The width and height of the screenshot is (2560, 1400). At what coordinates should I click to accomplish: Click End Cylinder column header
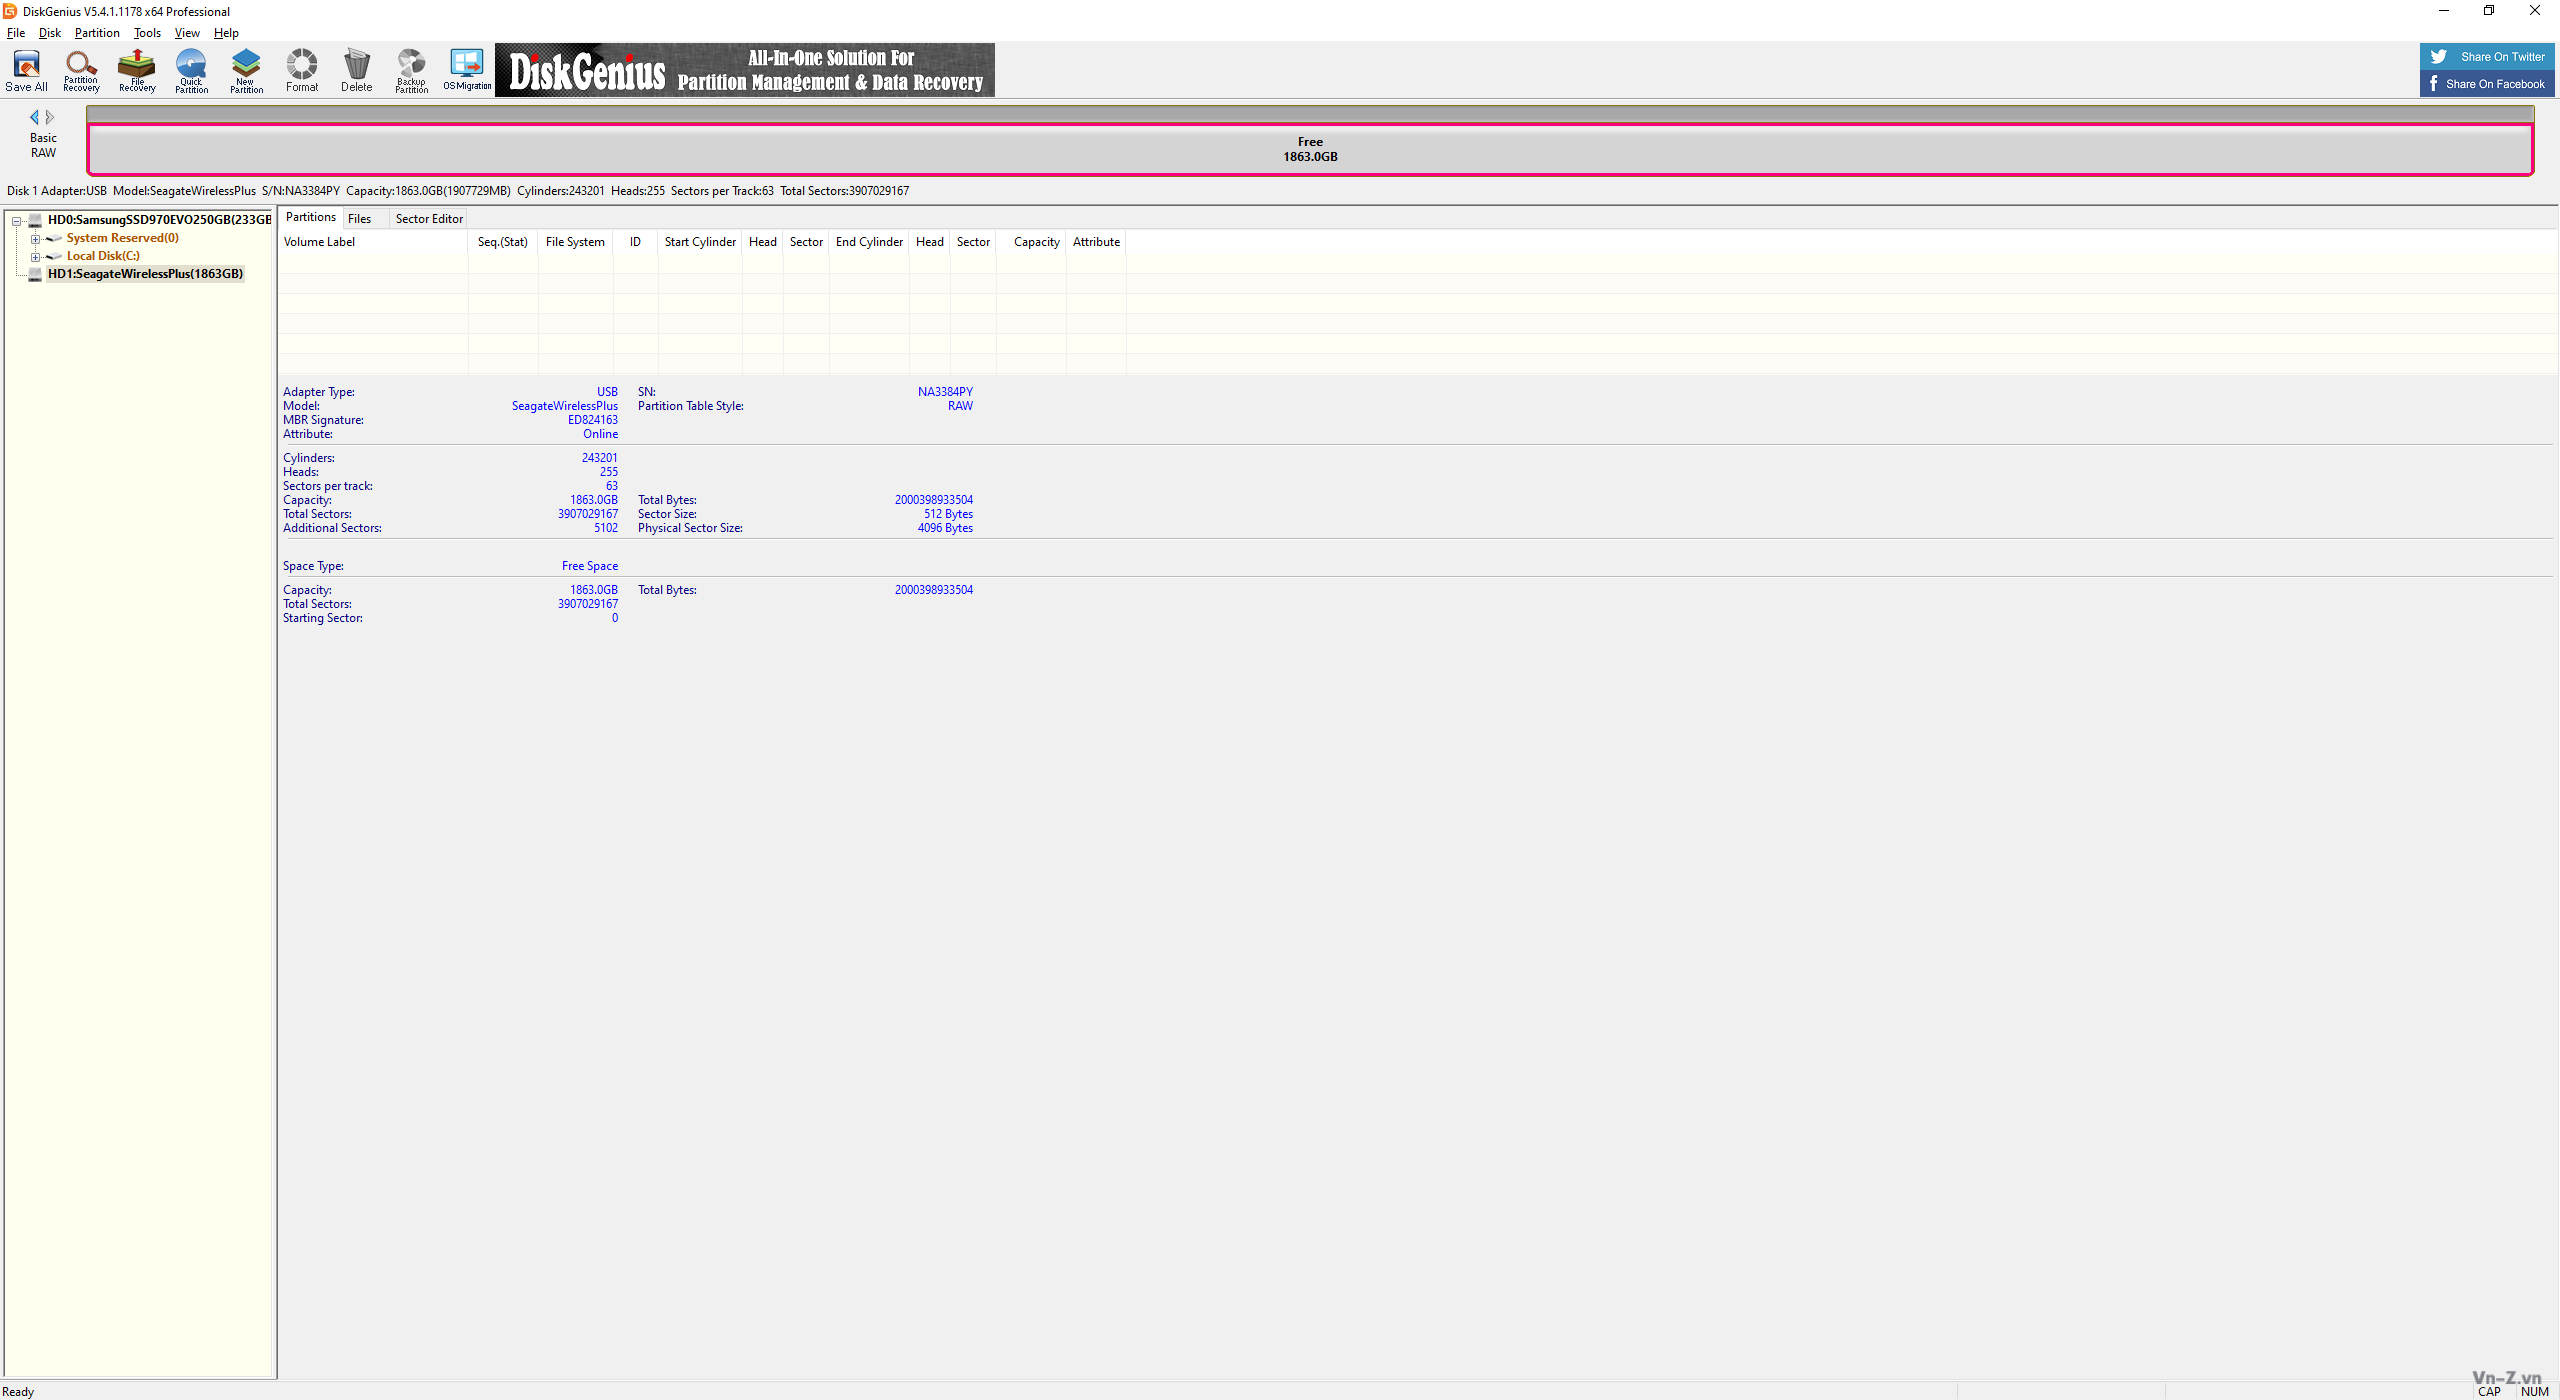click(x=869, y=242)
